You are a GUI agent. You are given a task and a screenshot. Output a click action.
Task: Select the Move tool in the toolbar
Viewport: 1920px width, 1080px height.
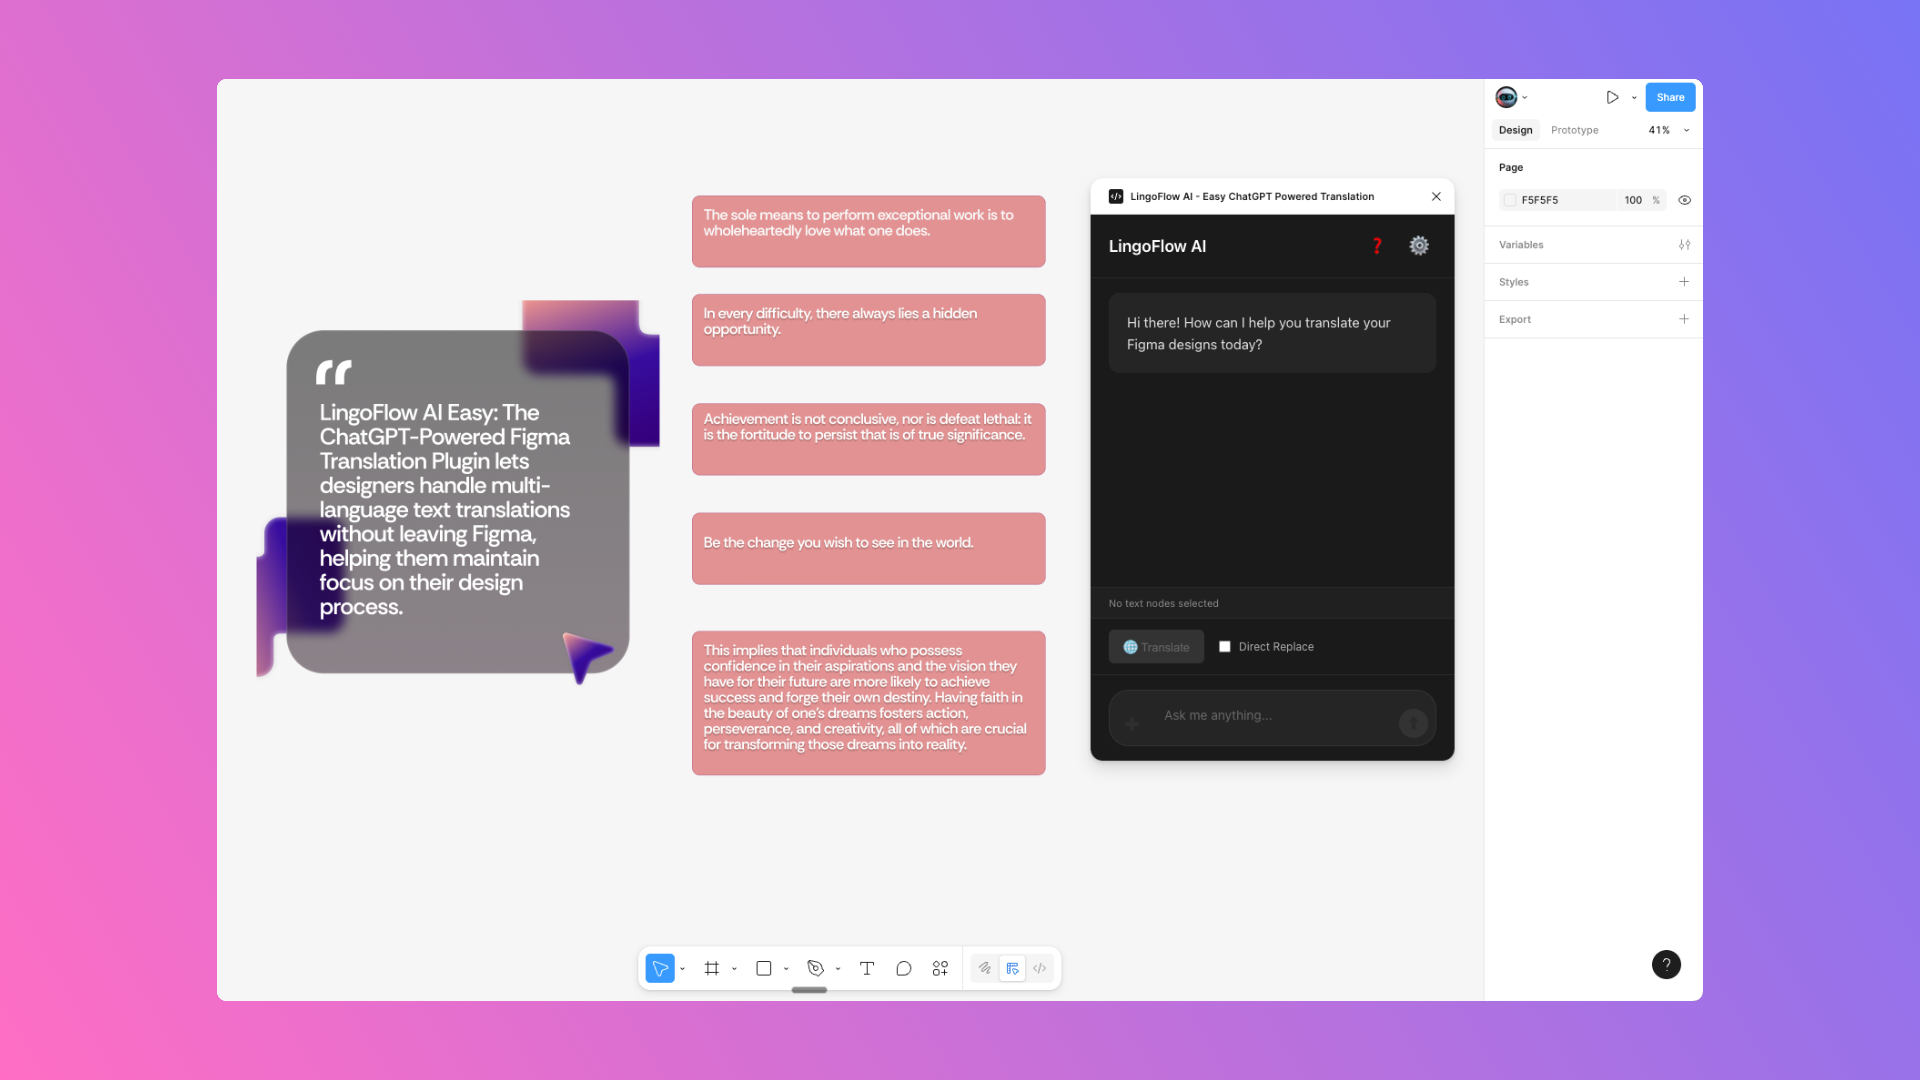[660, 968]
